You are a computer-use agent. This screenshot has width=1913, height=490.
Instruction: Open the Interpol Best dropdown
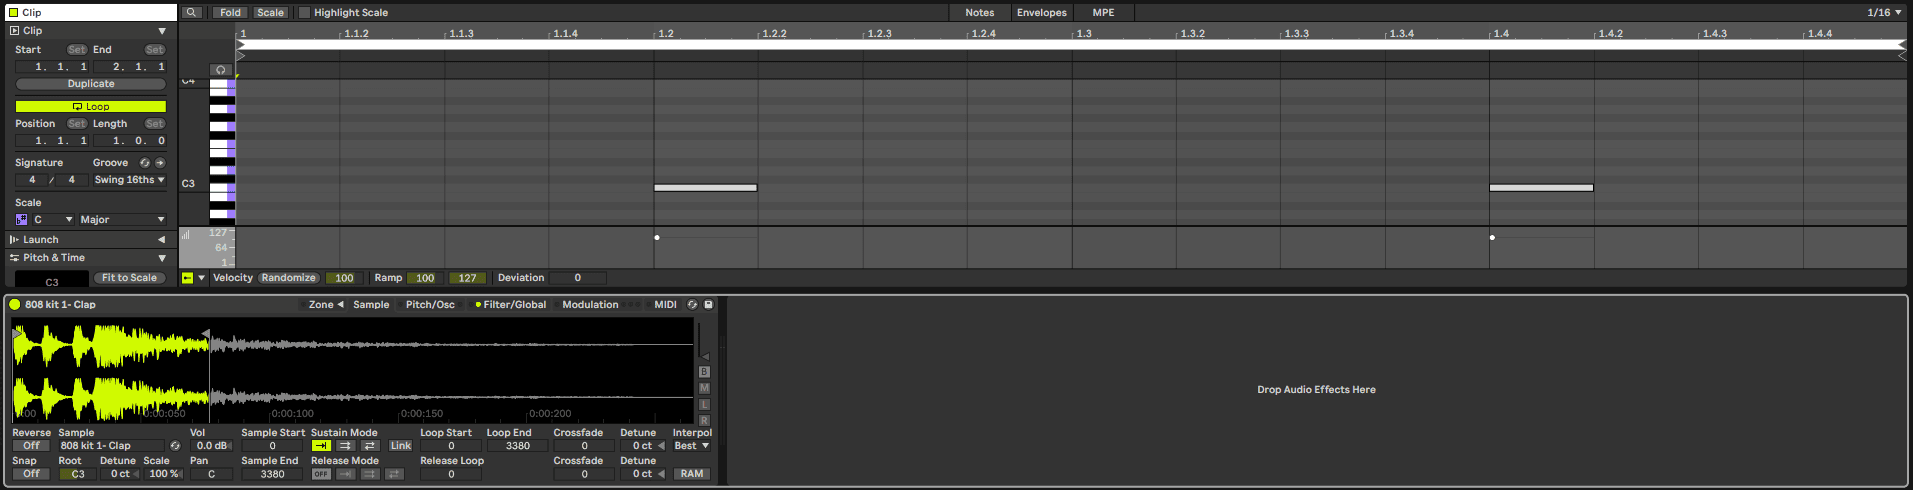click(x=691, y=446)
